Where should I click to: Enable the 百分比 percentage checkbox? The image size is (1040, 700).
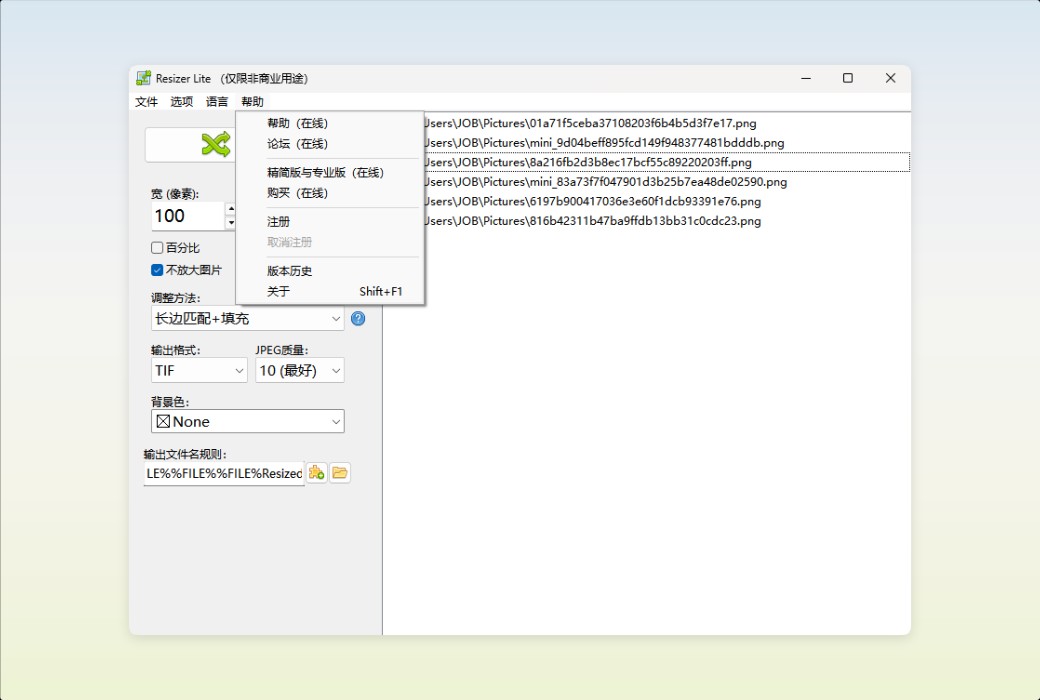(157, 246)
